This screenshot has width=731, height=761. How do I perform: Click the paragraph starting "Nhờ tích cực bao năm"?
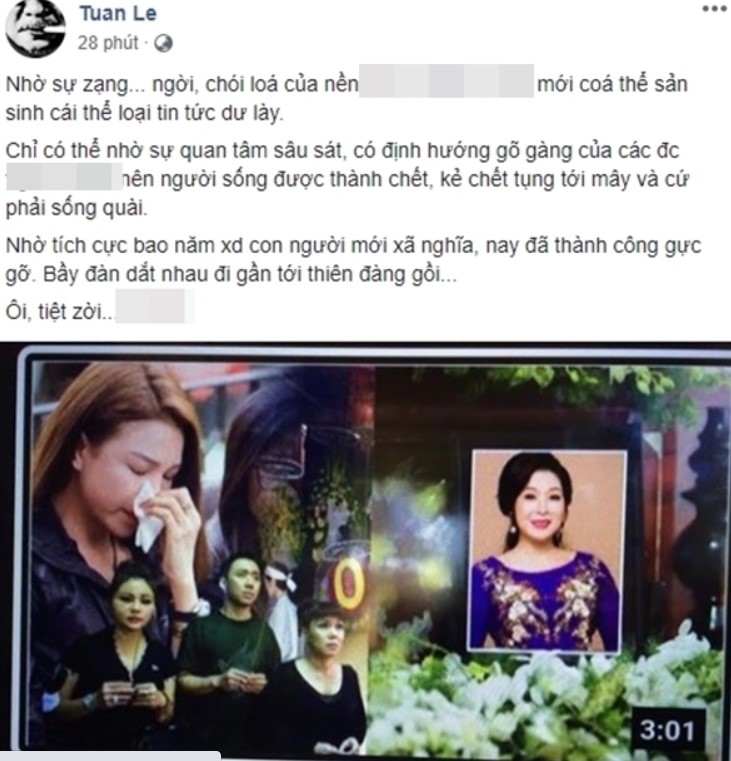tap(353, 260)
